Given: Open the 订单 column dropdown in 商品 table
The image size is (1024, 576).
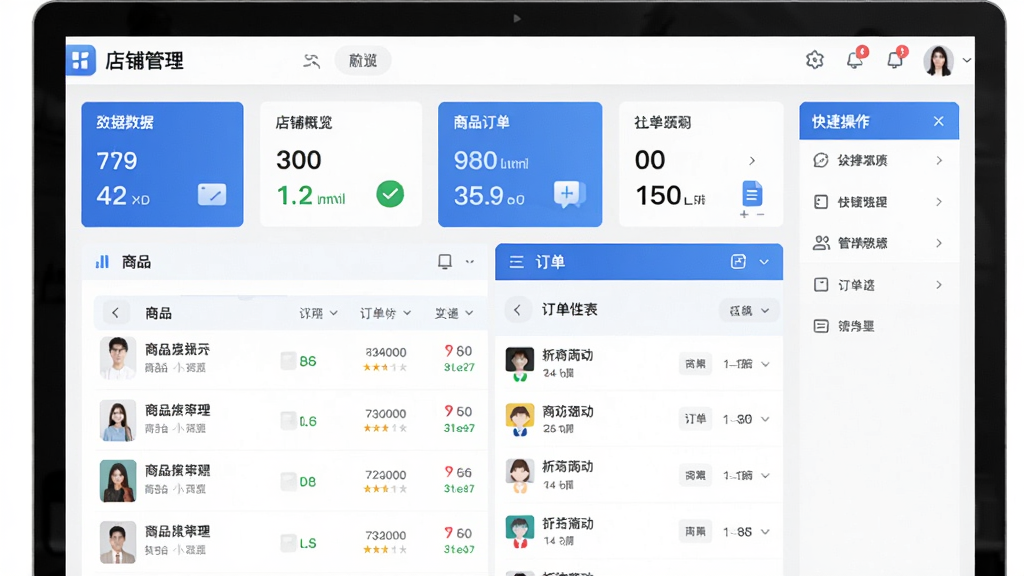Looking at the screenshot, I should click(x=385, y=313).
